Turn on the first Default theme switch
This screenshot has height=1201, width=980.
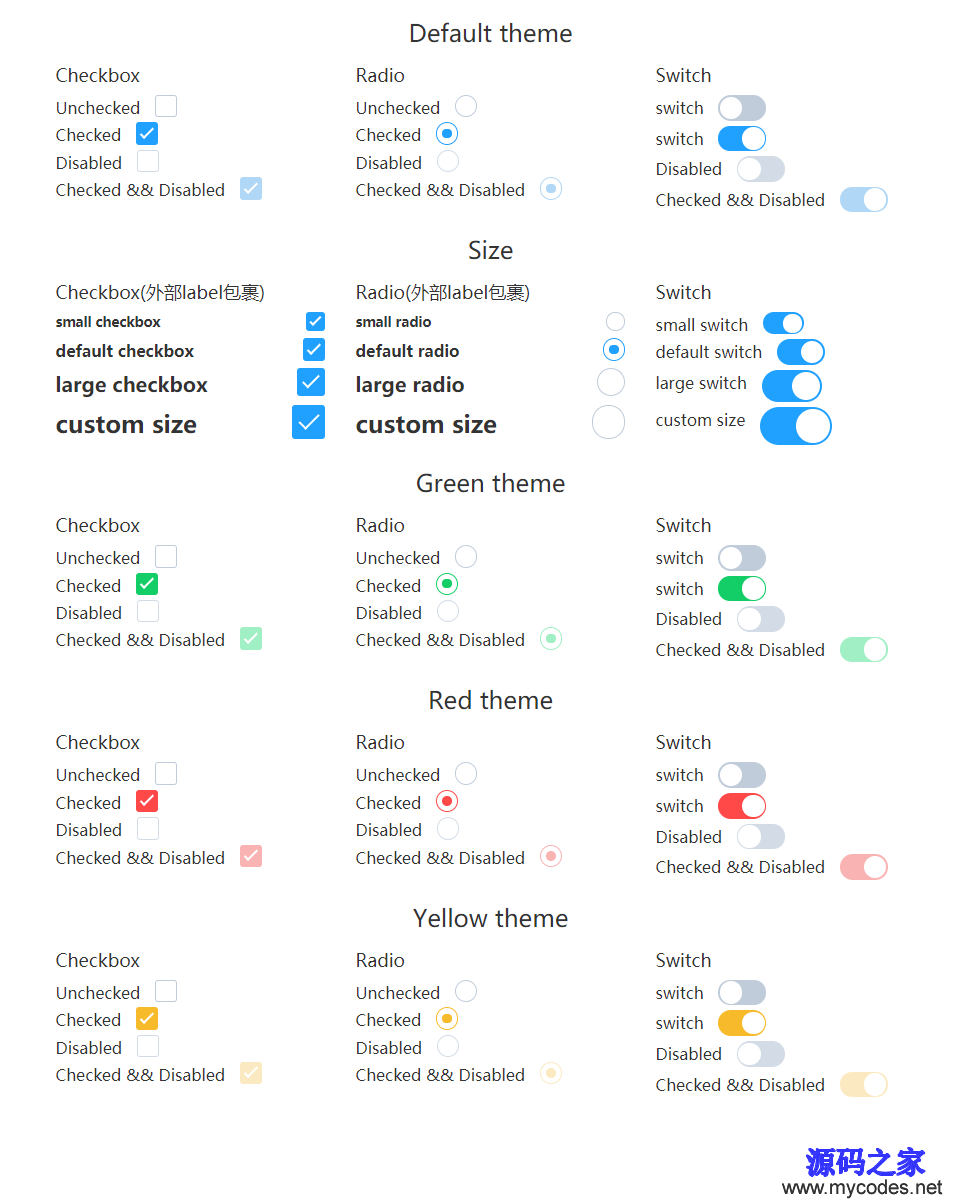click(742, 108)
